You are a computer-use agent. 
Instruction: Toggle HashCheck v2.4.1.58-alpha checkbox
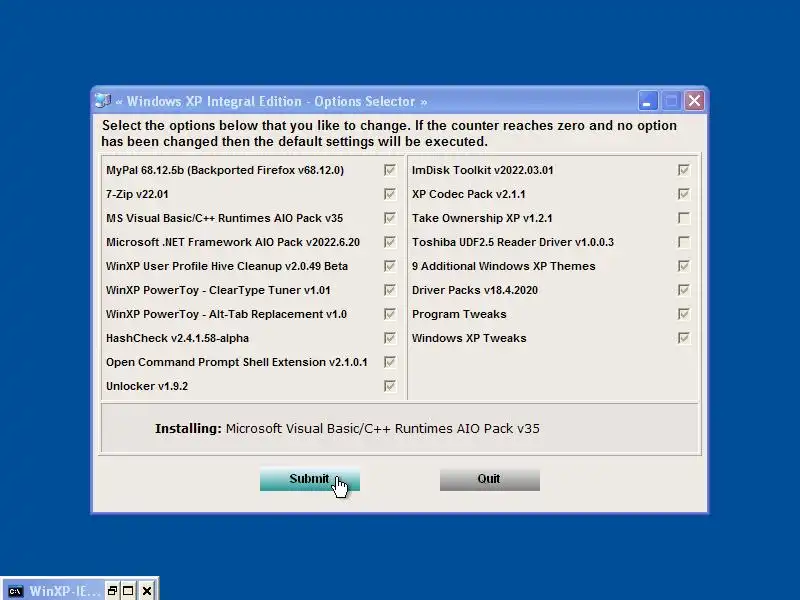pos(390,338)
